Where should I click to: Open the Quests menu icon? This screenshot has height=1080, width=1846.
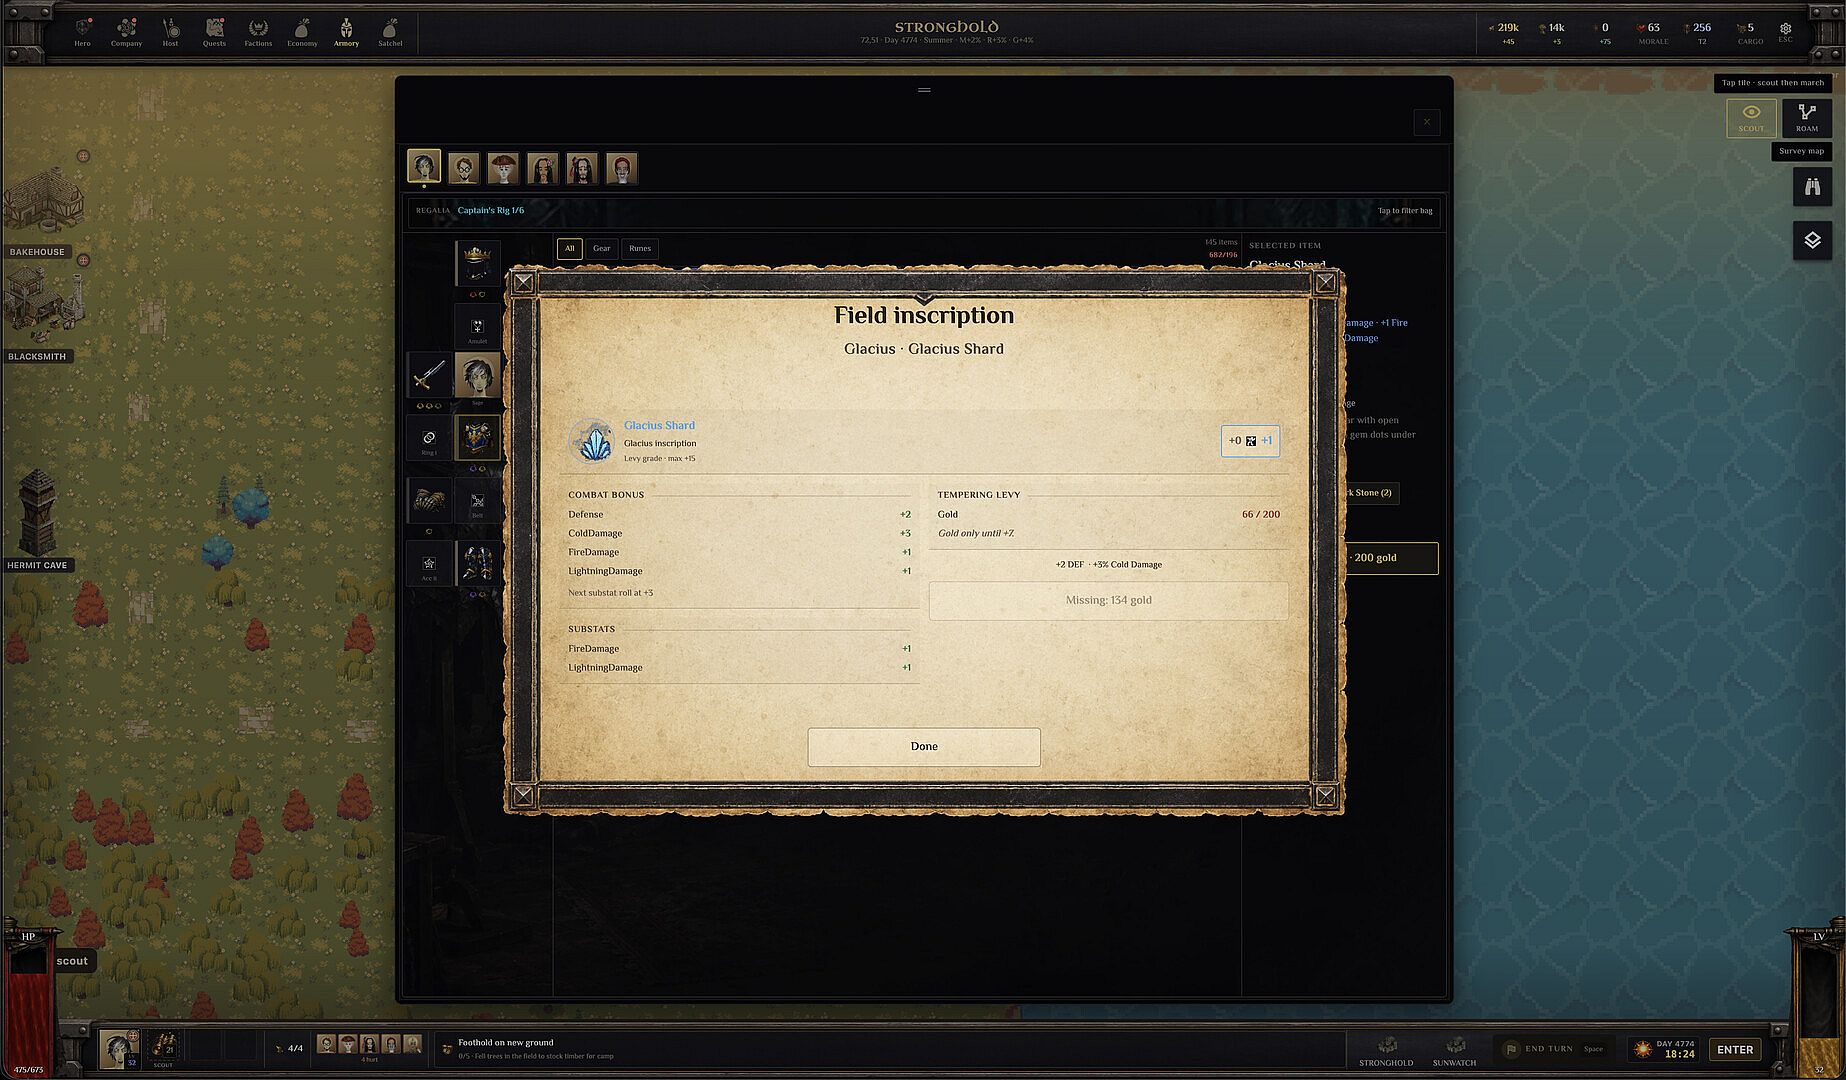coord(214,32)
